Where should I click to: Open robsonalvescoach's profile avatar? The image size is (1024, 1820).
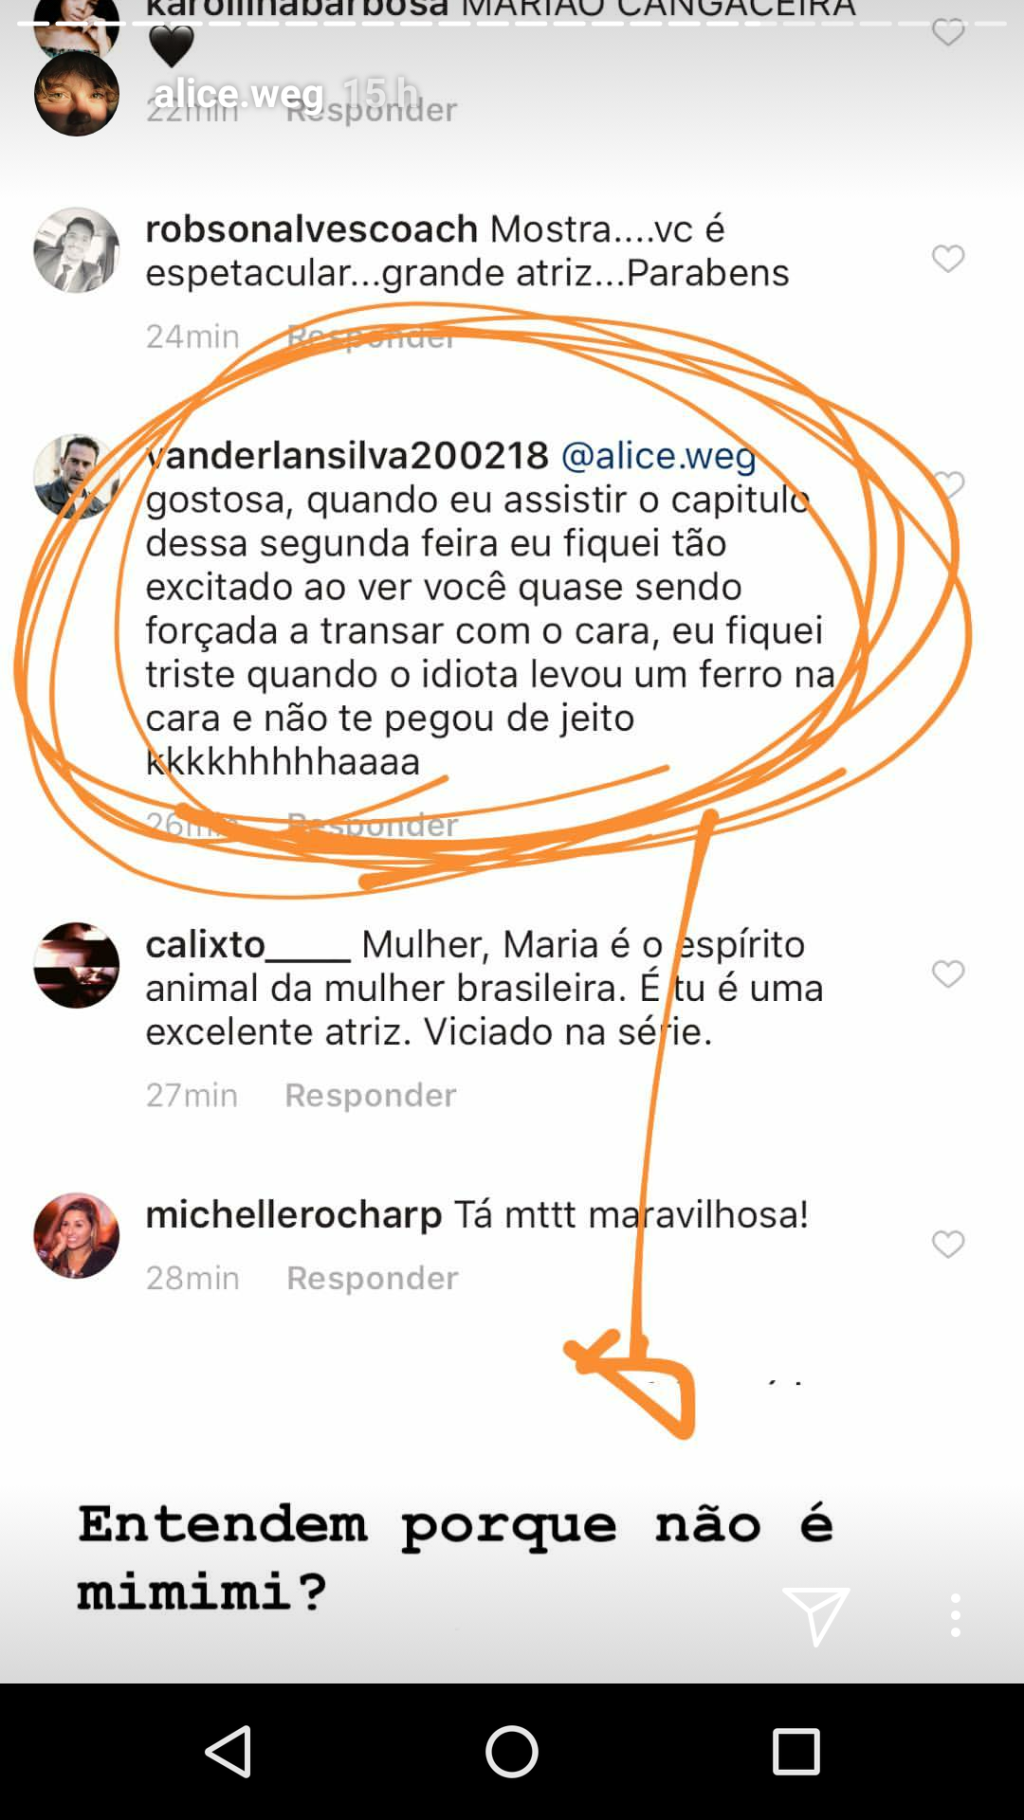click(76, 249)
